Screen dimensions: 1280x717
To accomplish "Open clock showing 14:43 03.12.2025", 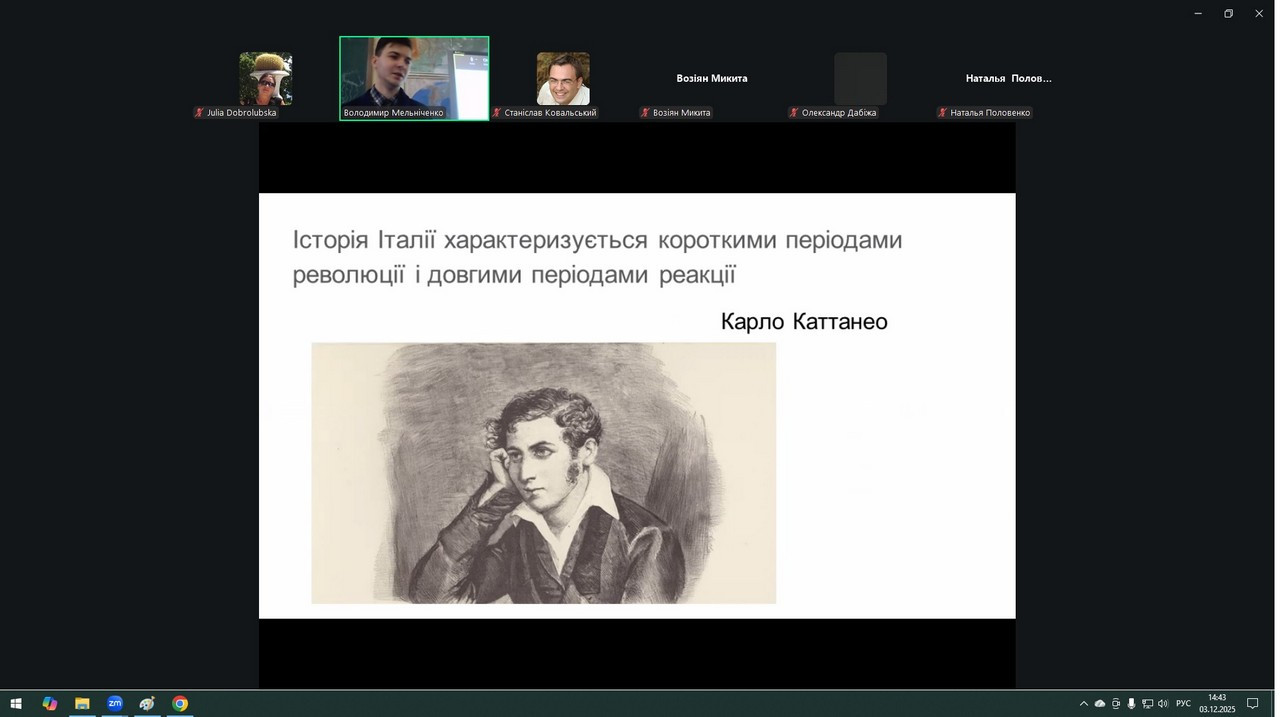I will pos(1217,704).
